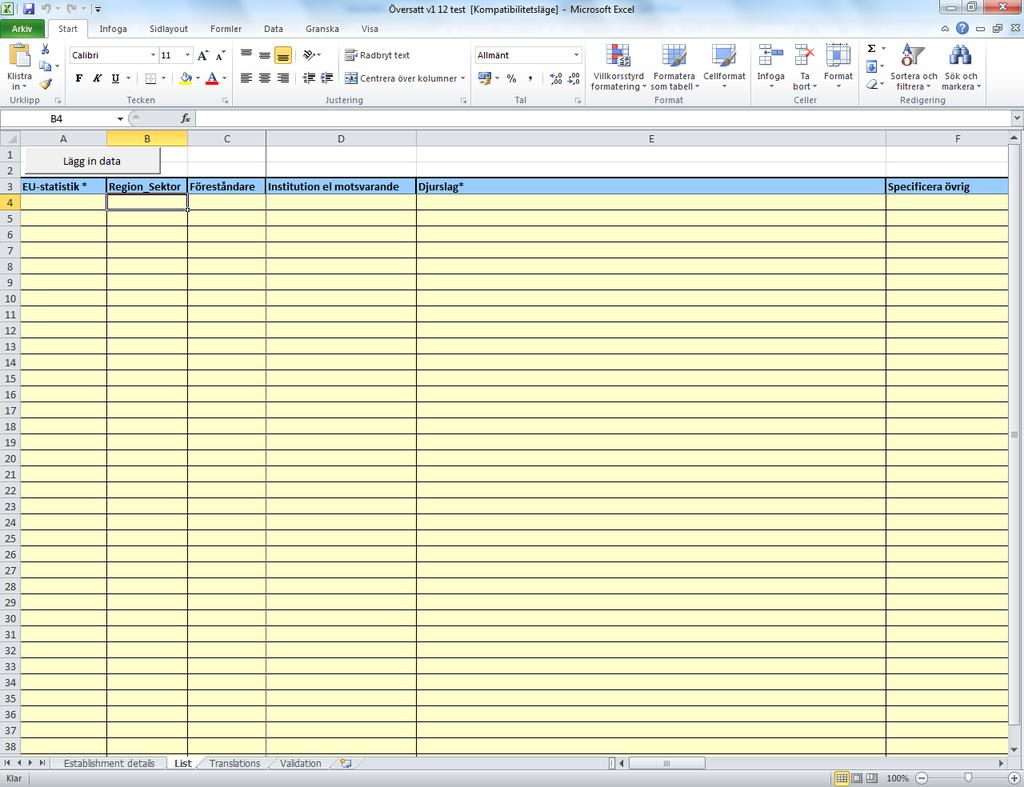Apply percent style icon

pos(511,78)
